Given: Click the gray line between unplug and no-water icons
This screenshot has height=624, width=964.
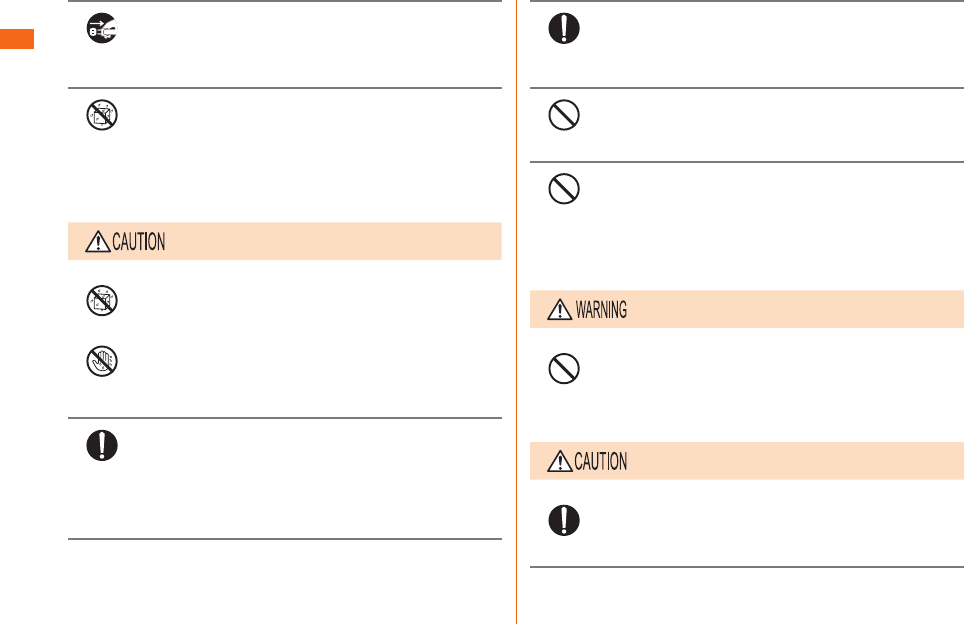Looking at the screenshot, I should coord(285,88).
